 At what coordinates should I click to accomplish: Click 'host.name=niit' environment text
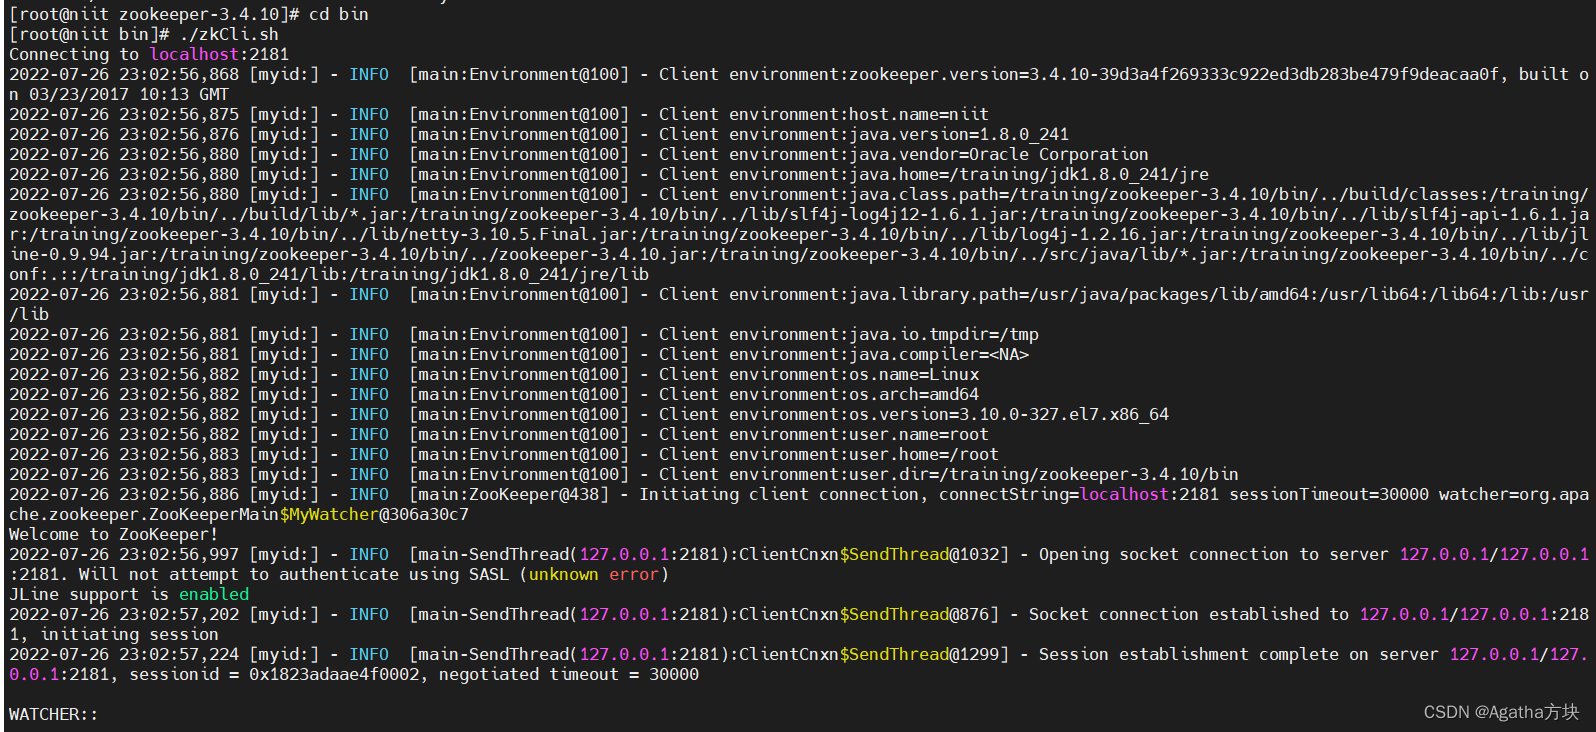tap(919, 114)
